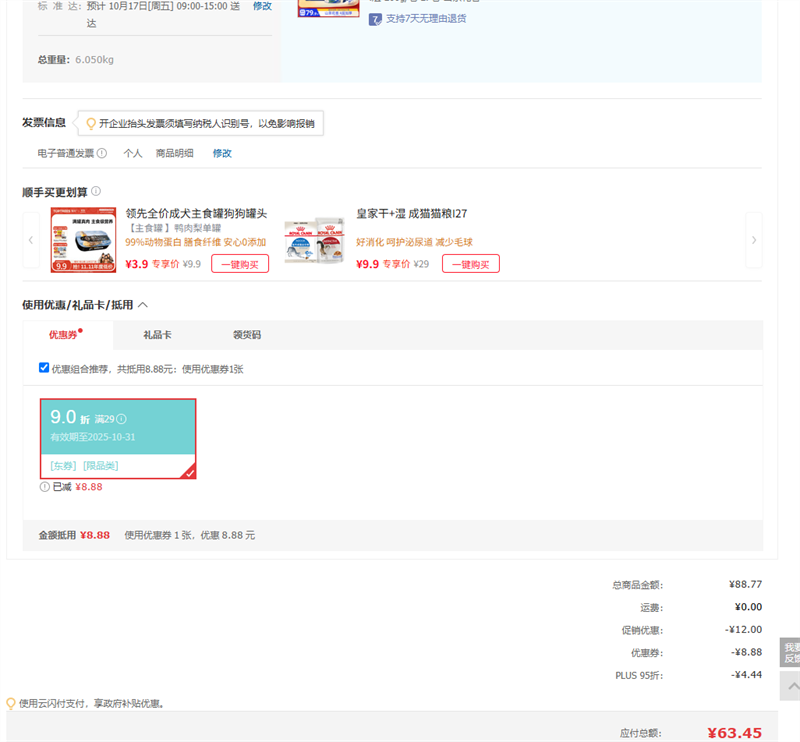Switch to the 领货码 tab
800x742 pixels.
pos(246,335)
